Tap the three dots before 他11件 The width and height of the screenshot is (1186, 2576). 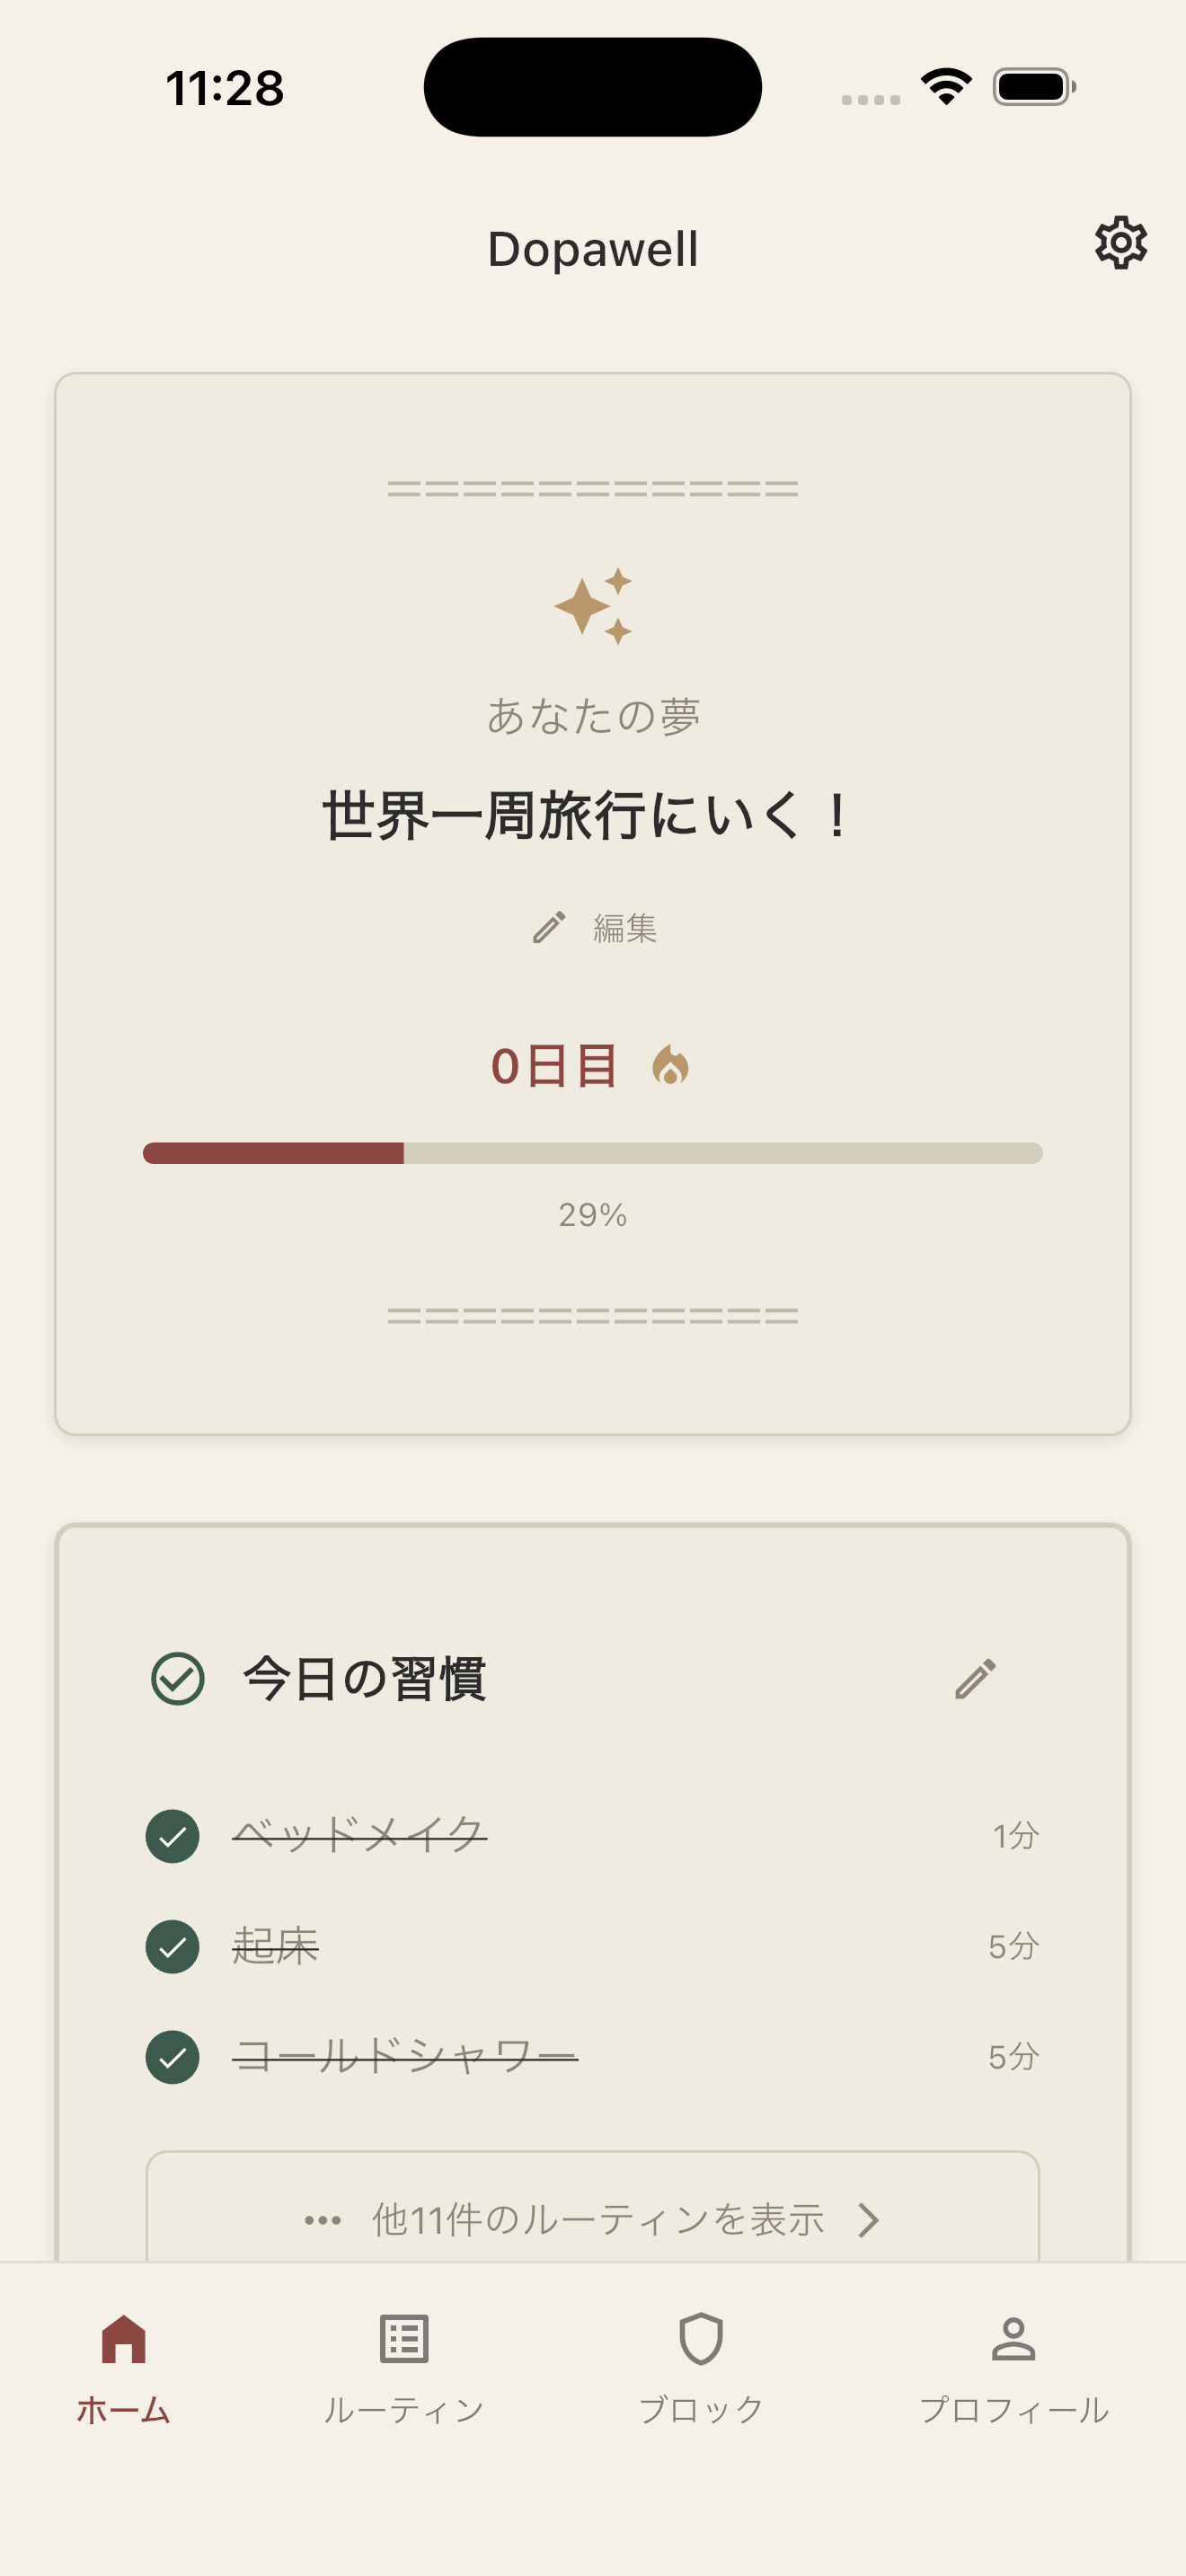tap(322, 2220)
